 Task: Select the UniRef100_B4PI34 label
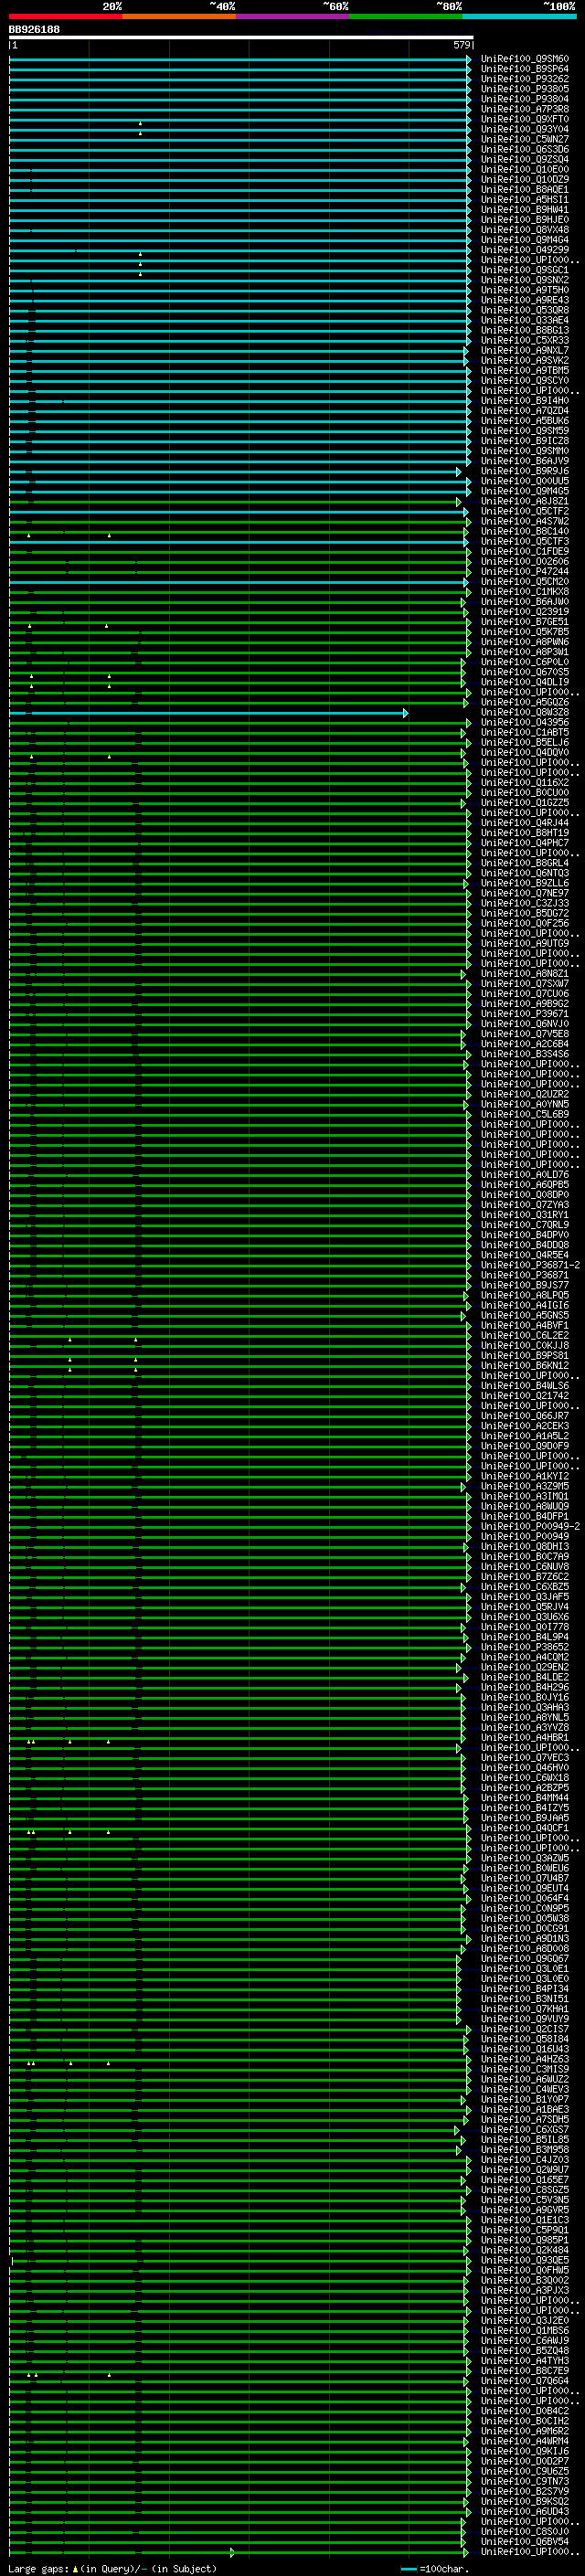coord(524,1989)
